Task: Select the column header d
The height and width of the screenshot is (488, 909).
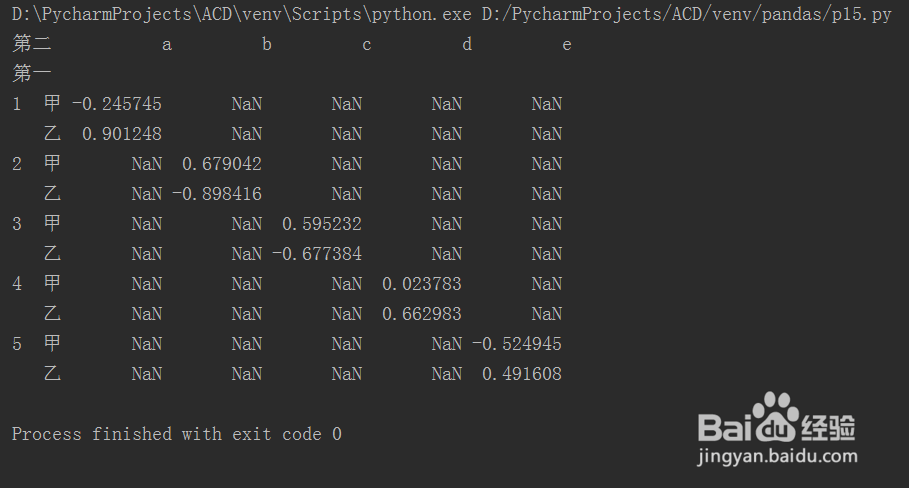Action: [x=467, y=44]
